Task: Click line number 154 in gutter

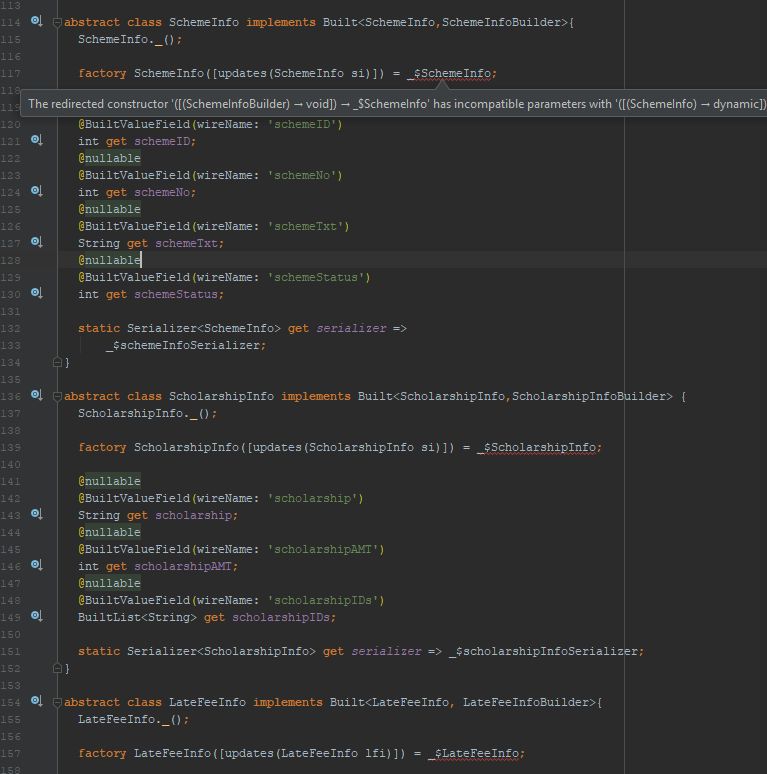Action: [10, 702]
